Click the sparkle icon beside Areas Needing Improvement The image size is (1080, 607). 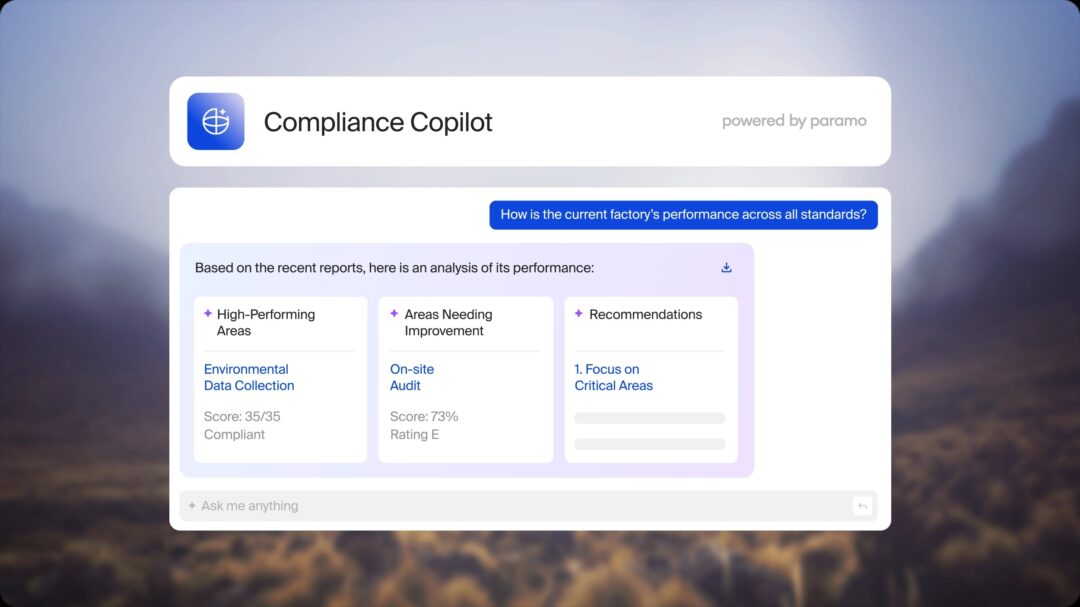click(x=394, y=313)
